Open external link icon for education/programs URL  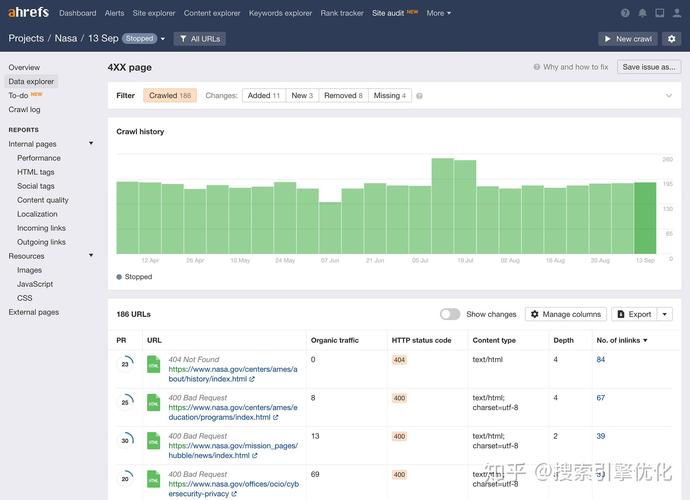(275, 417)
